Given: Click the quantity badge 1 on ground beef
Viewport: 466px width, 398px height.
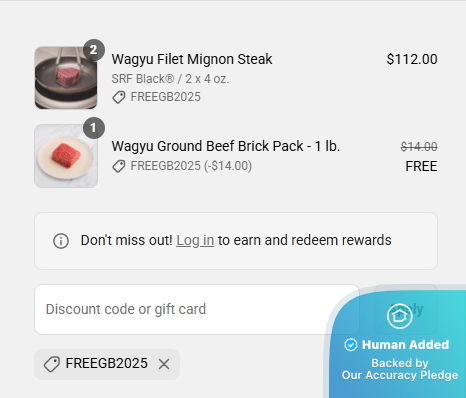Looking at the screenshot, I should pos(94,128).
